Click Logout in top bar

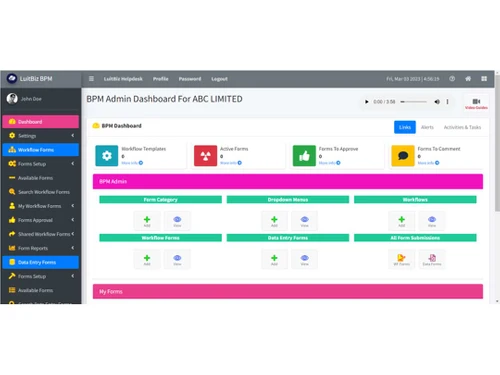pos(219,79)
